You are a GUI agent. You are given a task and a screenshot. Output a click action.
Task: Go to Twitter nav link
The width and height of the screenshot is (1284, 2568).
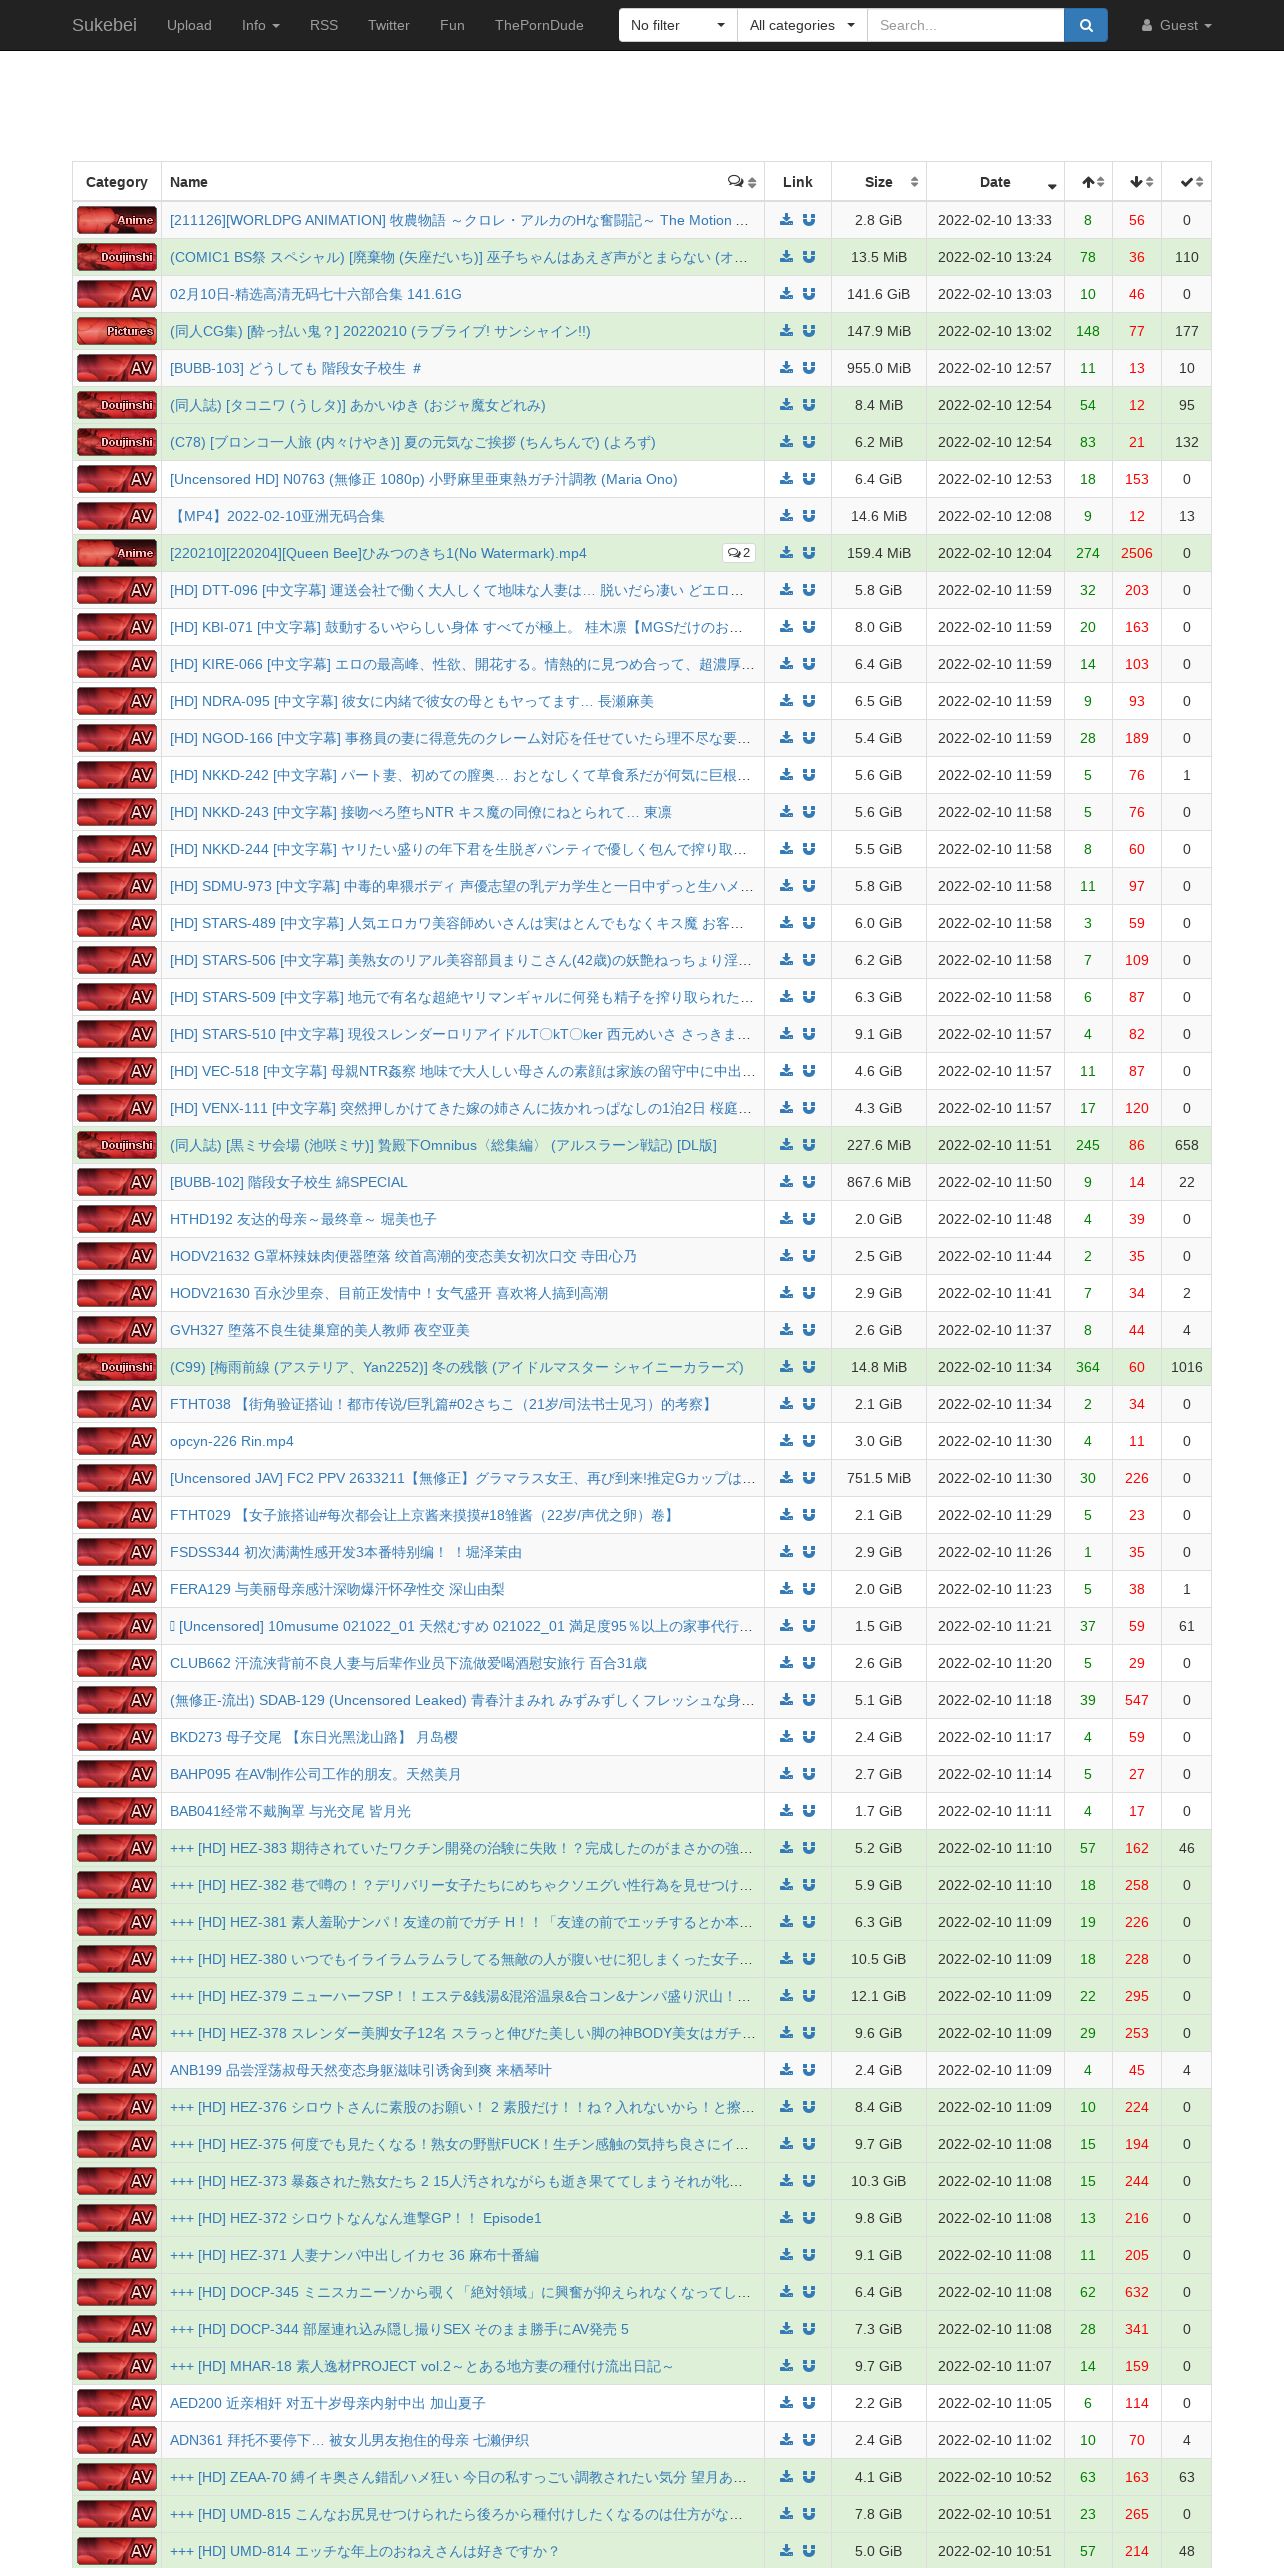(388, 25)
